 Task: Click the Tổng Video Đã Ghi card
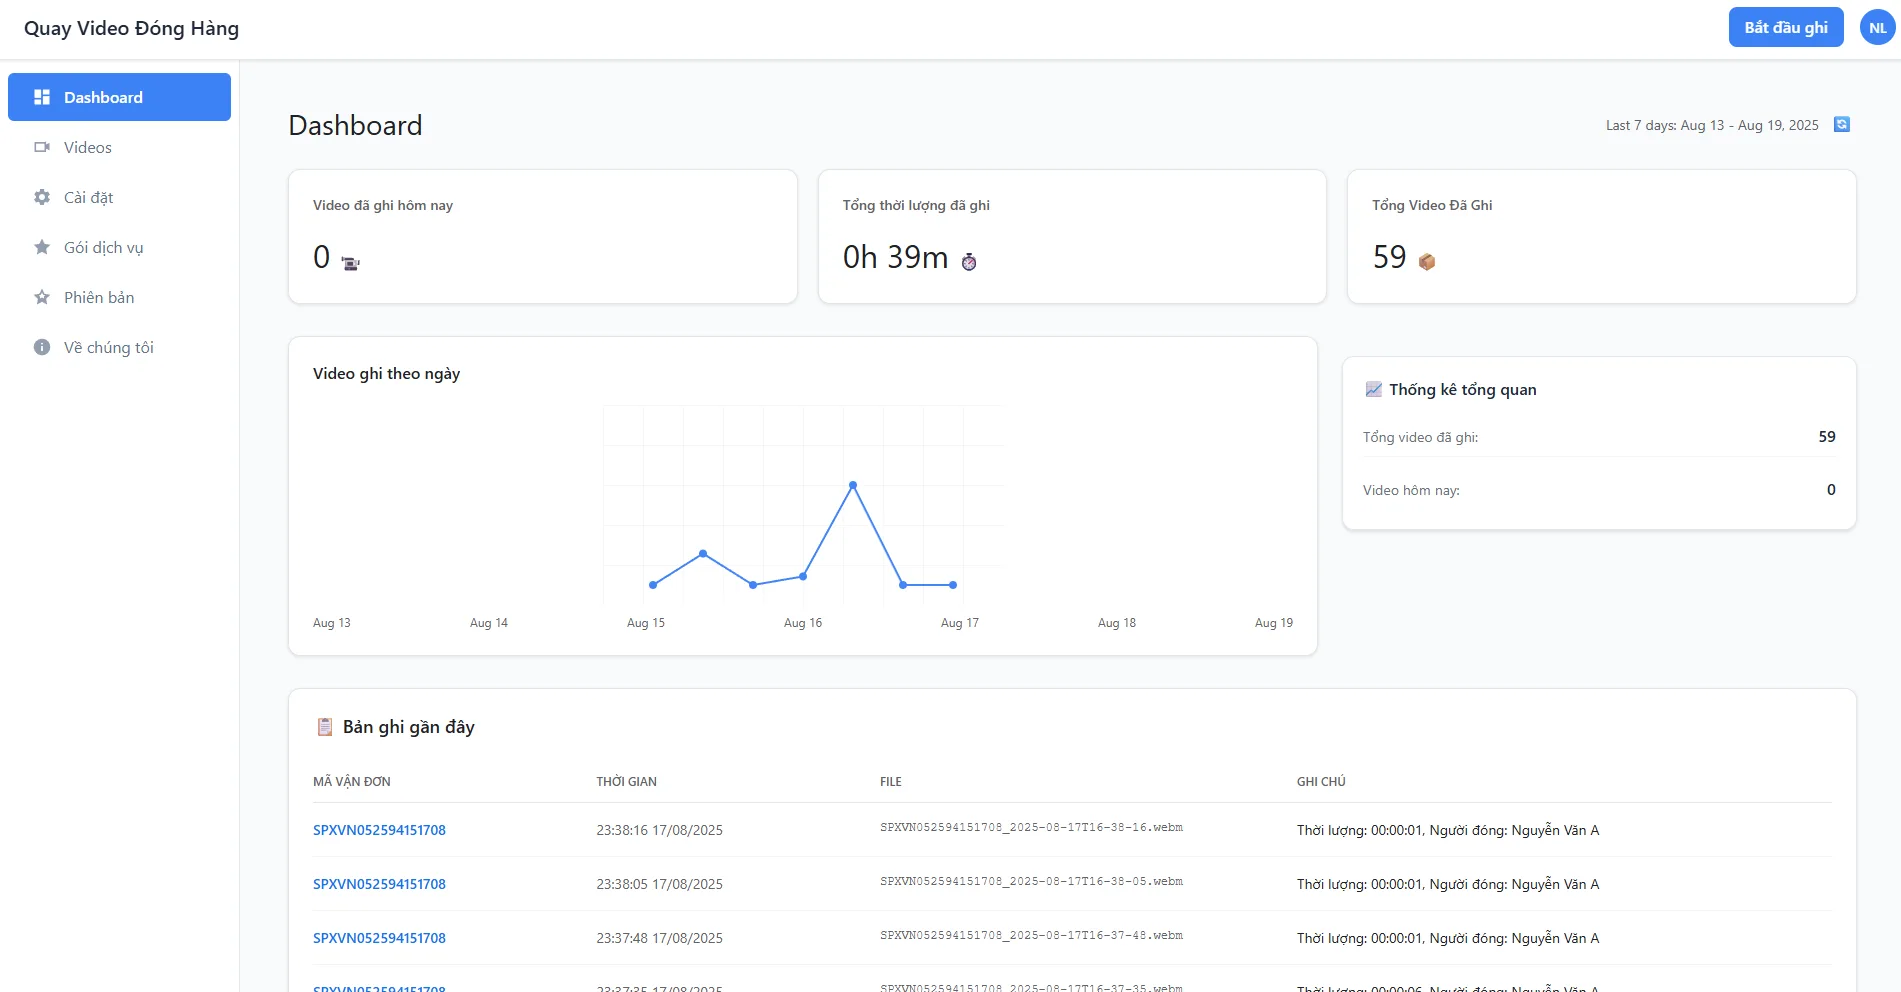[1602, 236]
